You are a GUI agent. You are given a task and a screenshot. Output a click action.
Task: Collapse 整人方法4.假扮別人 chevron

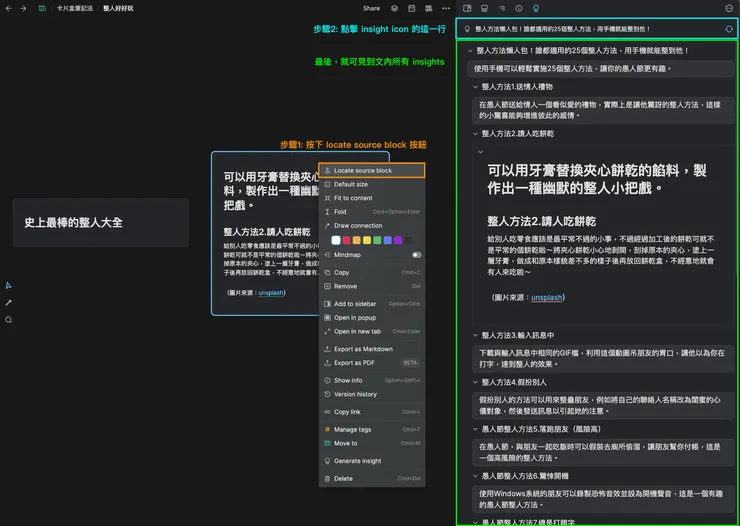475,382
